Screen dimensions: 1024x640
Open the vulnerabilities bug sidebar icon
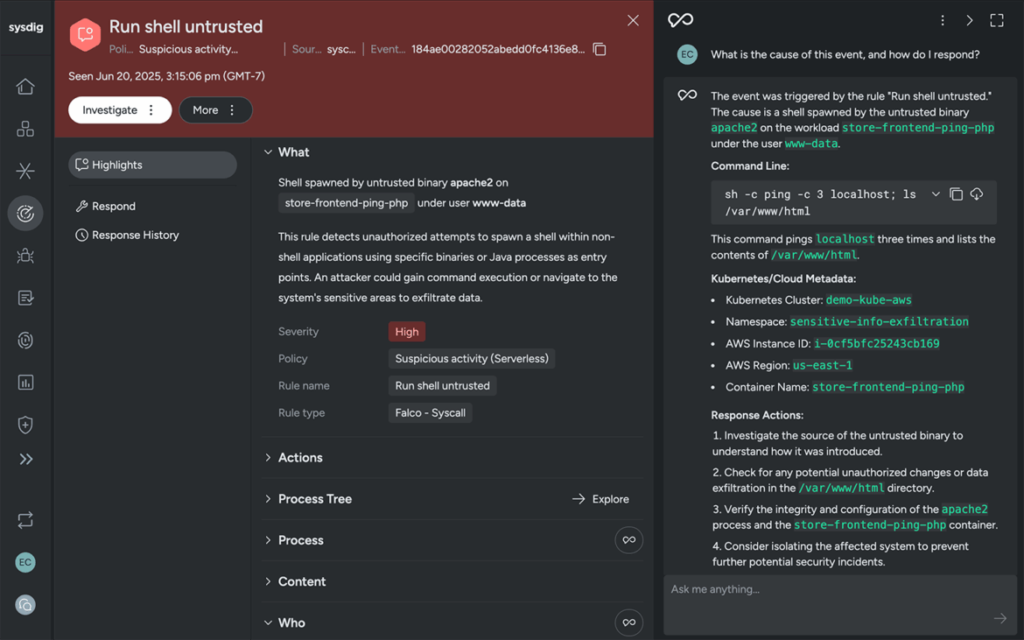(25, 255)
